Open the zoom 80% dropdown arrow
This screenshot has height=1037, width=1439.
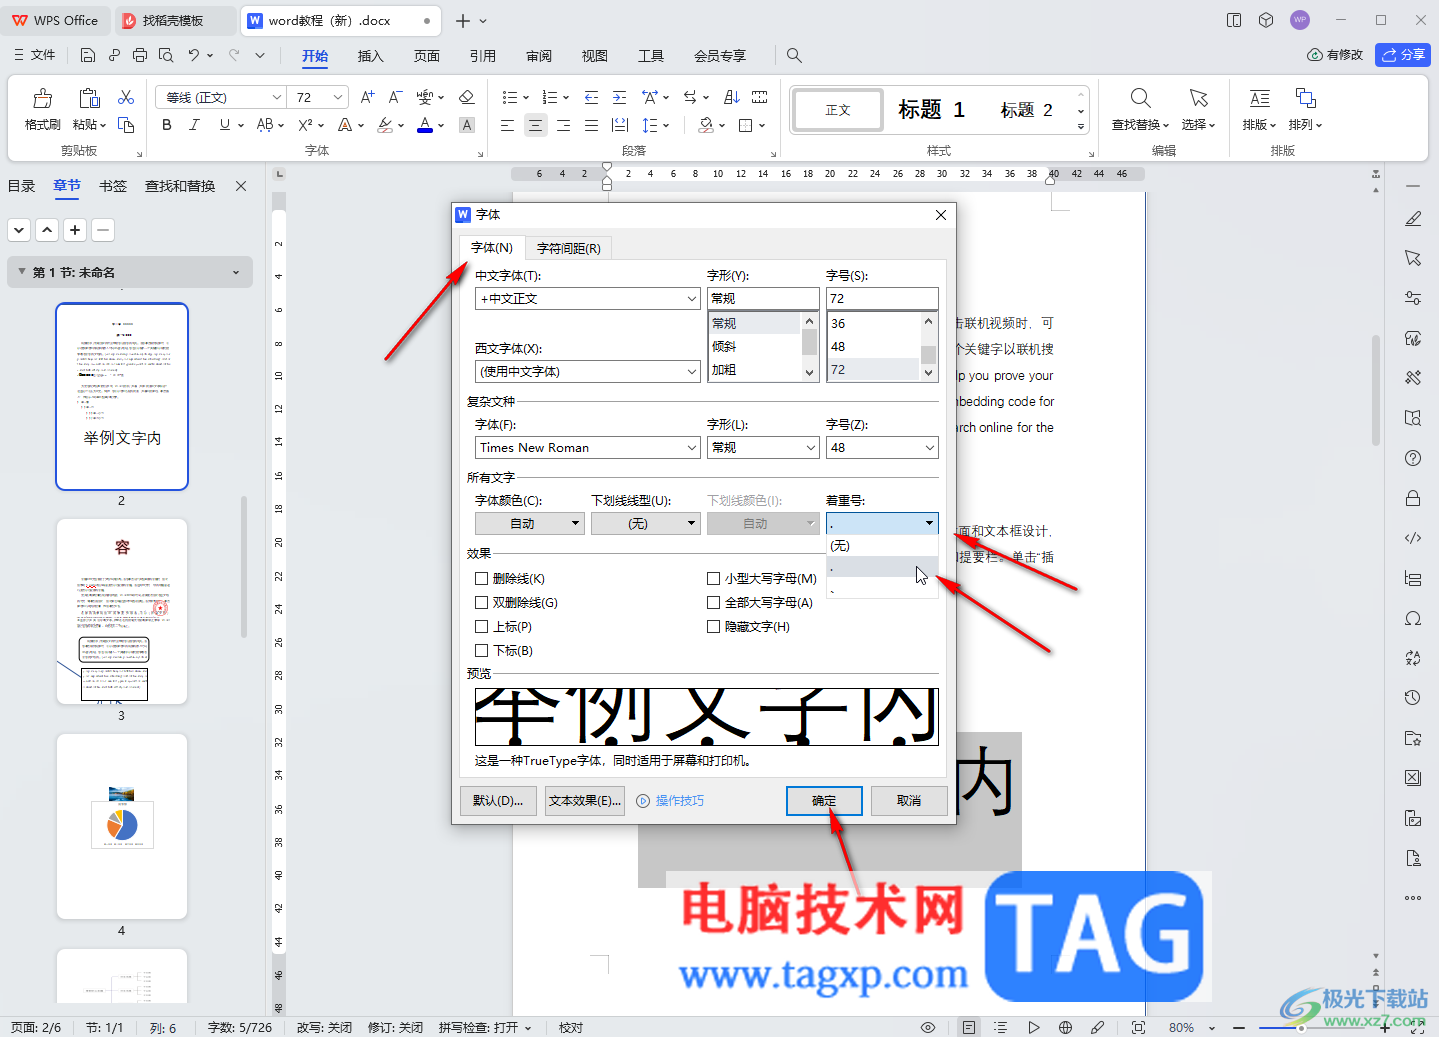tap(1212, 1028)
